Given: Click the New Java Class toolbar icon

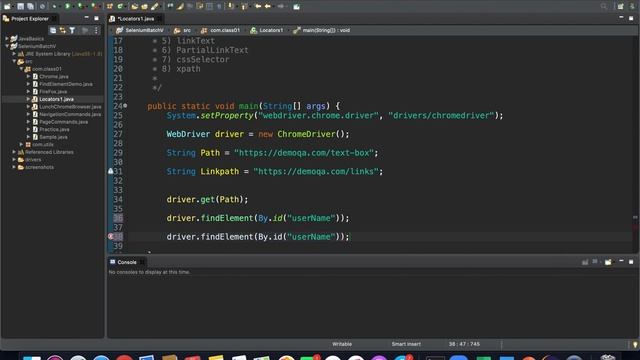Looking at the screenshot, I should click(120, 6).
